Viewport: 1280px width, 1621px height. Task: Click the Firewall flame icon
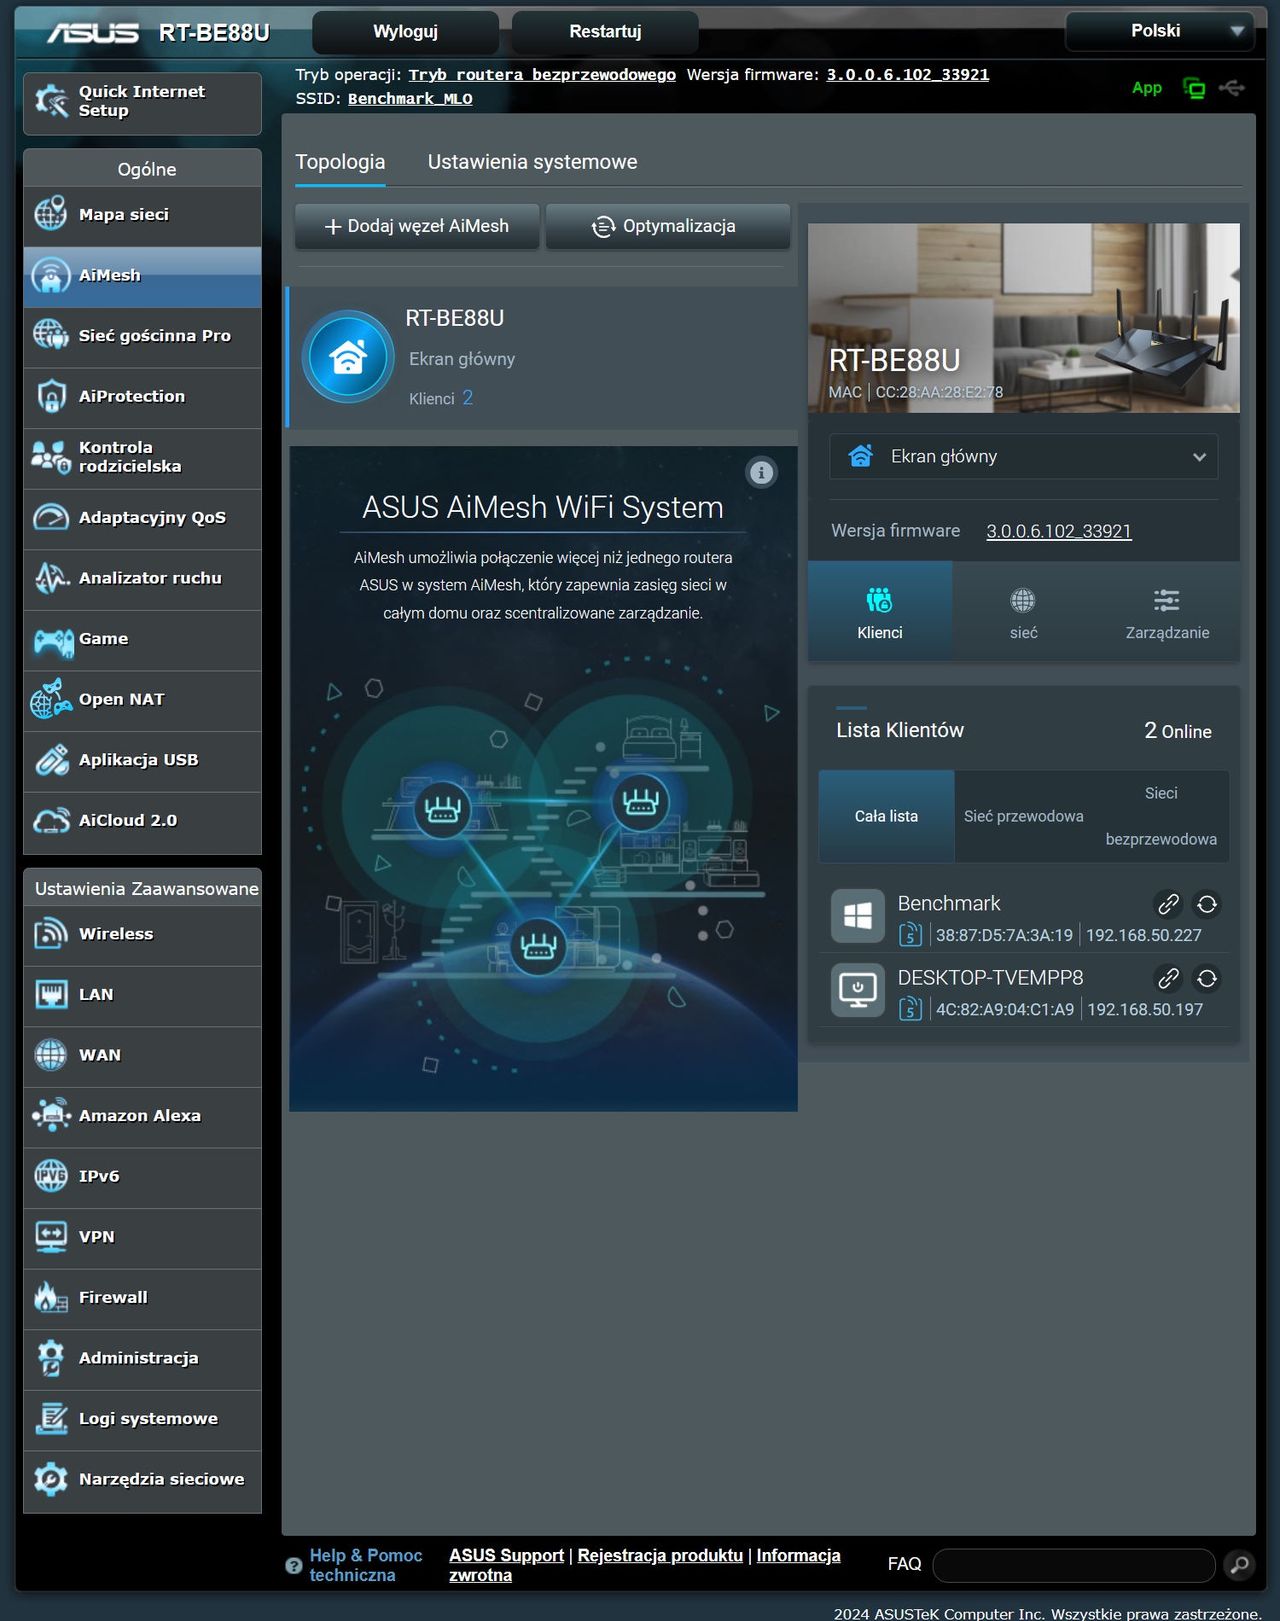[x=51, y=1297]
